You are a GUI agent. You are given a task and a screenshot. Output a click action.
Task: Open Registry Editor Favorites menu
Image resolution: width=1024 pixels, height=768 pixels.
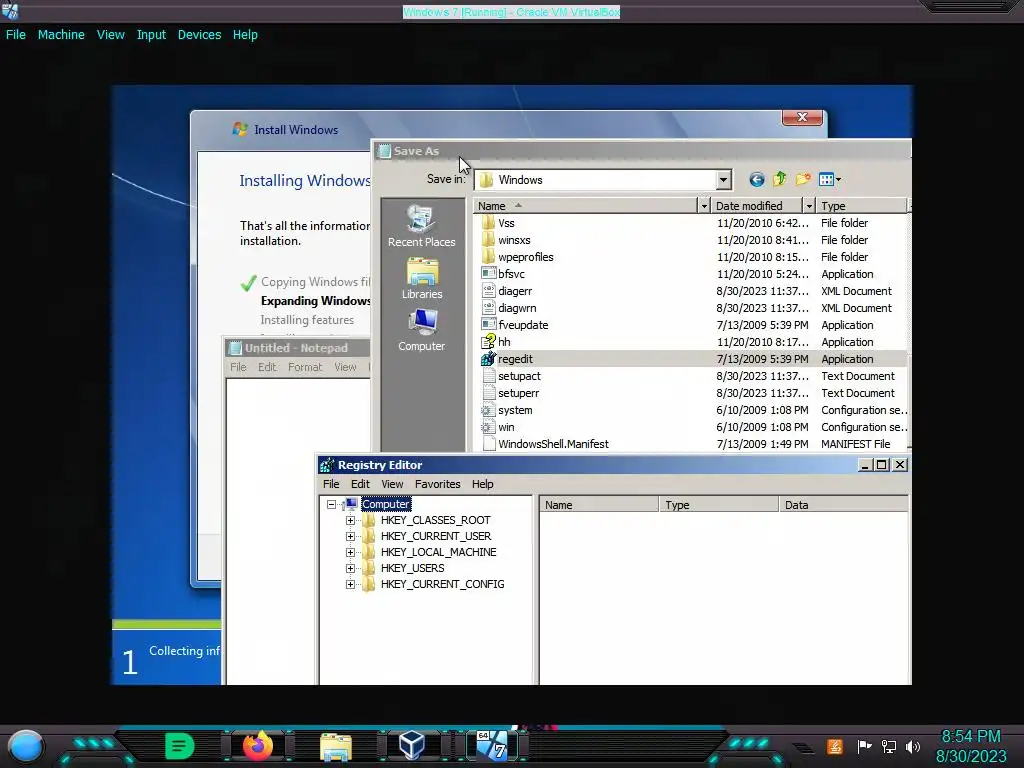pos(438,484)
